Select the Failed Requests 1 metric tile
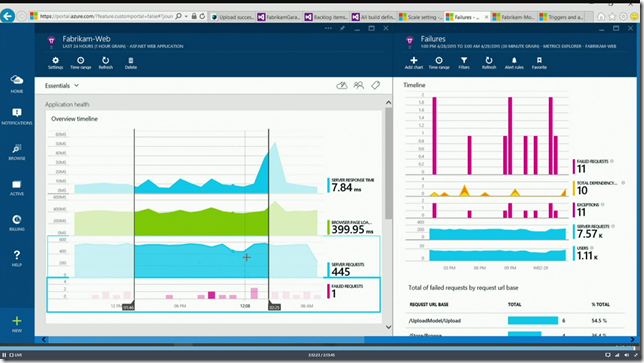 [346, 291]
